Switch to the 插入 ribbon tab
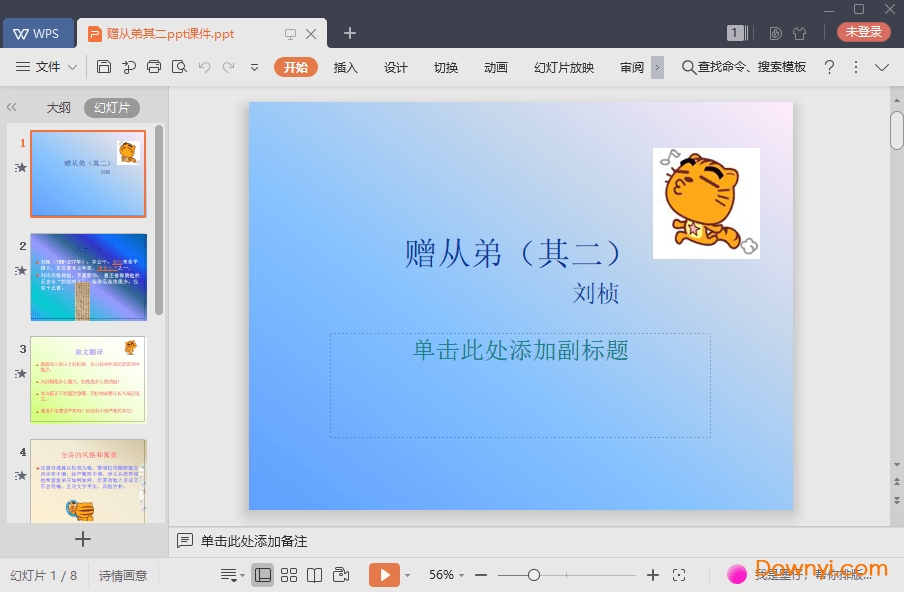 click(x=345, y=68)
